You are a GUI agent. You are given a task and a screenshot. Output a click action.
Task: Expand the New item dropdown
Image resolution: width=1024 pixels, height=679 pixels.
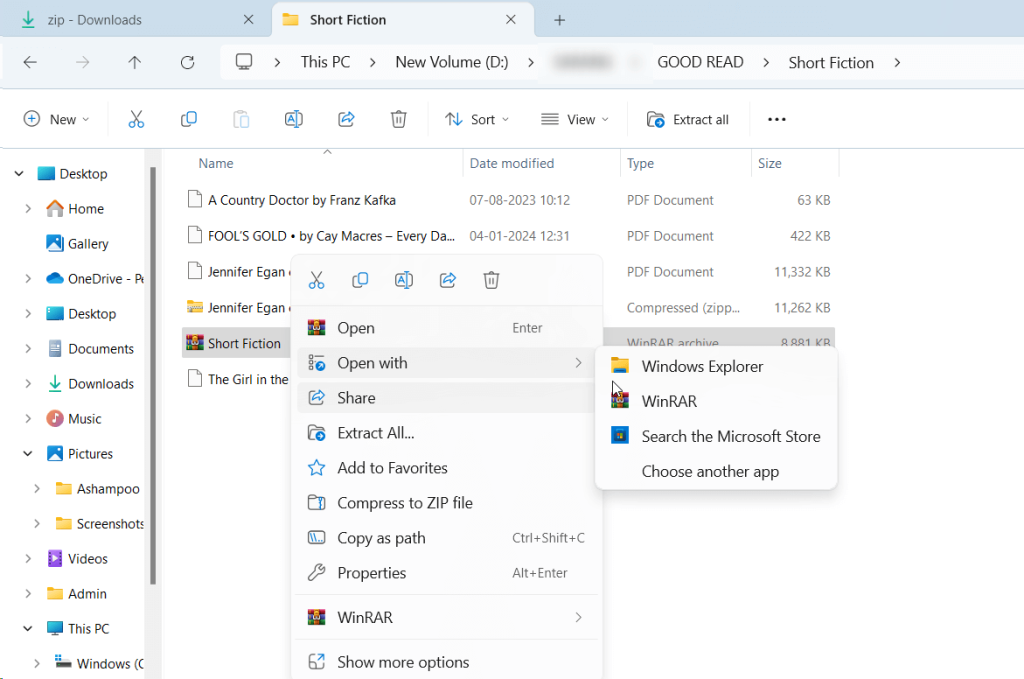[57, 119]
